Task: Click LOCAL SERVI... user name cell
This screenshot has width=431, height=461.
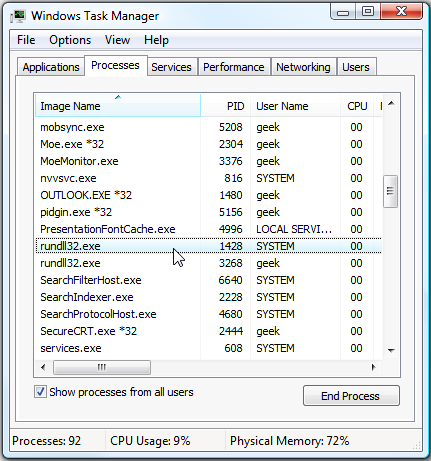Action: click(x=294, y=229)
